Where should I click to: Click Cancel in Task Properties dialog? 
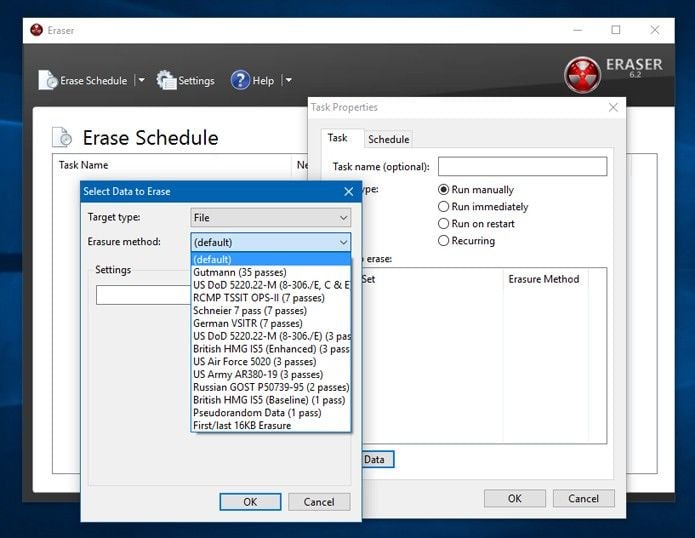(x=583, y=499)
